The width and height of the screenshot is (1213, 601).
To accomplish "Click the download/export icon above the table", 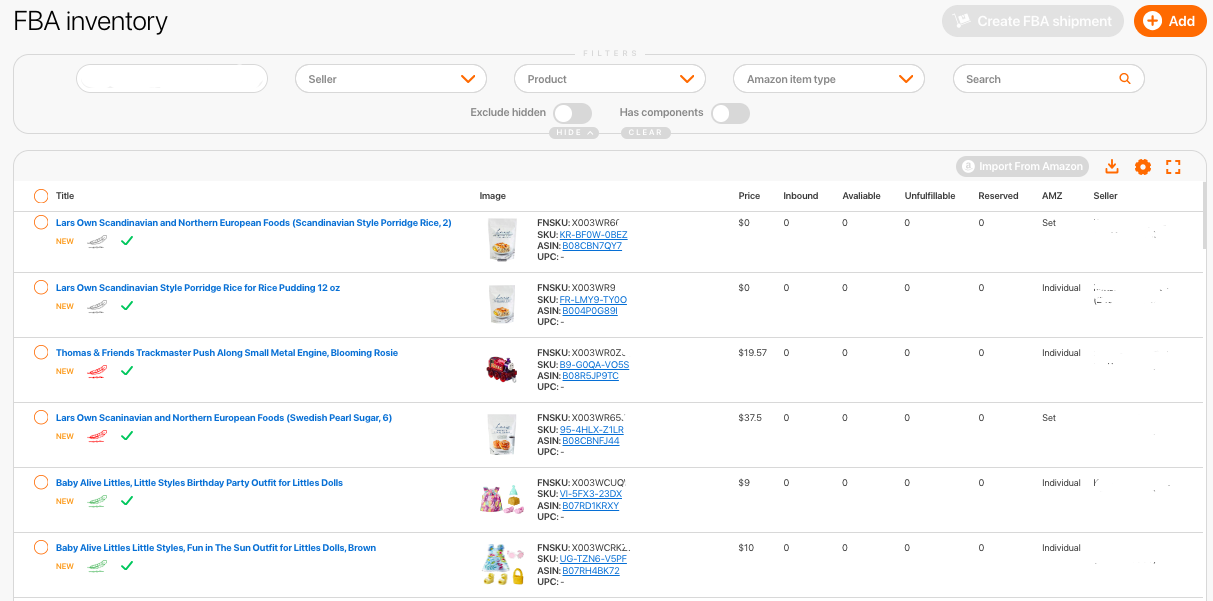I will [1112, 167].
